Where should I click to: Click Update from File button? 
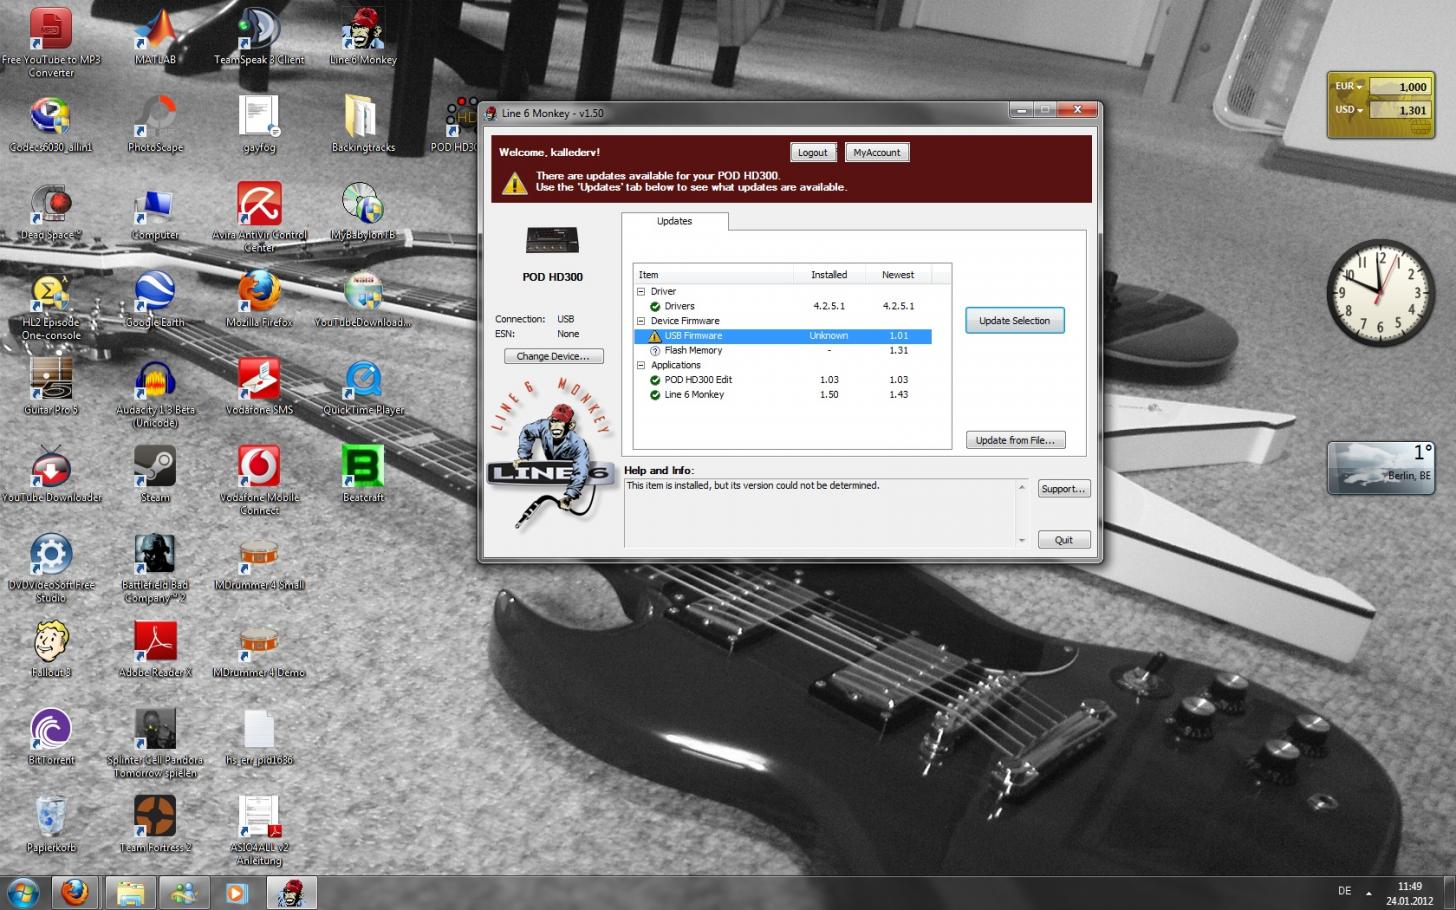coord(1015,440)
